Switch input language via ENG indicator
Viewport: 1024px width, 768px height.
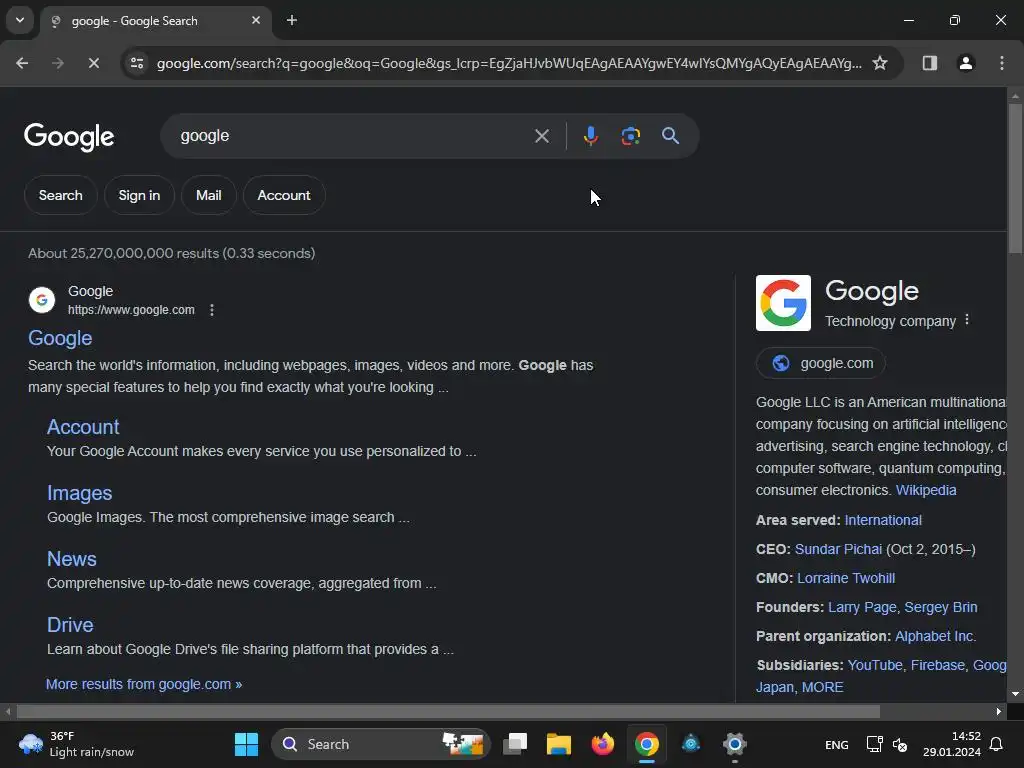(x=837, y=744)
